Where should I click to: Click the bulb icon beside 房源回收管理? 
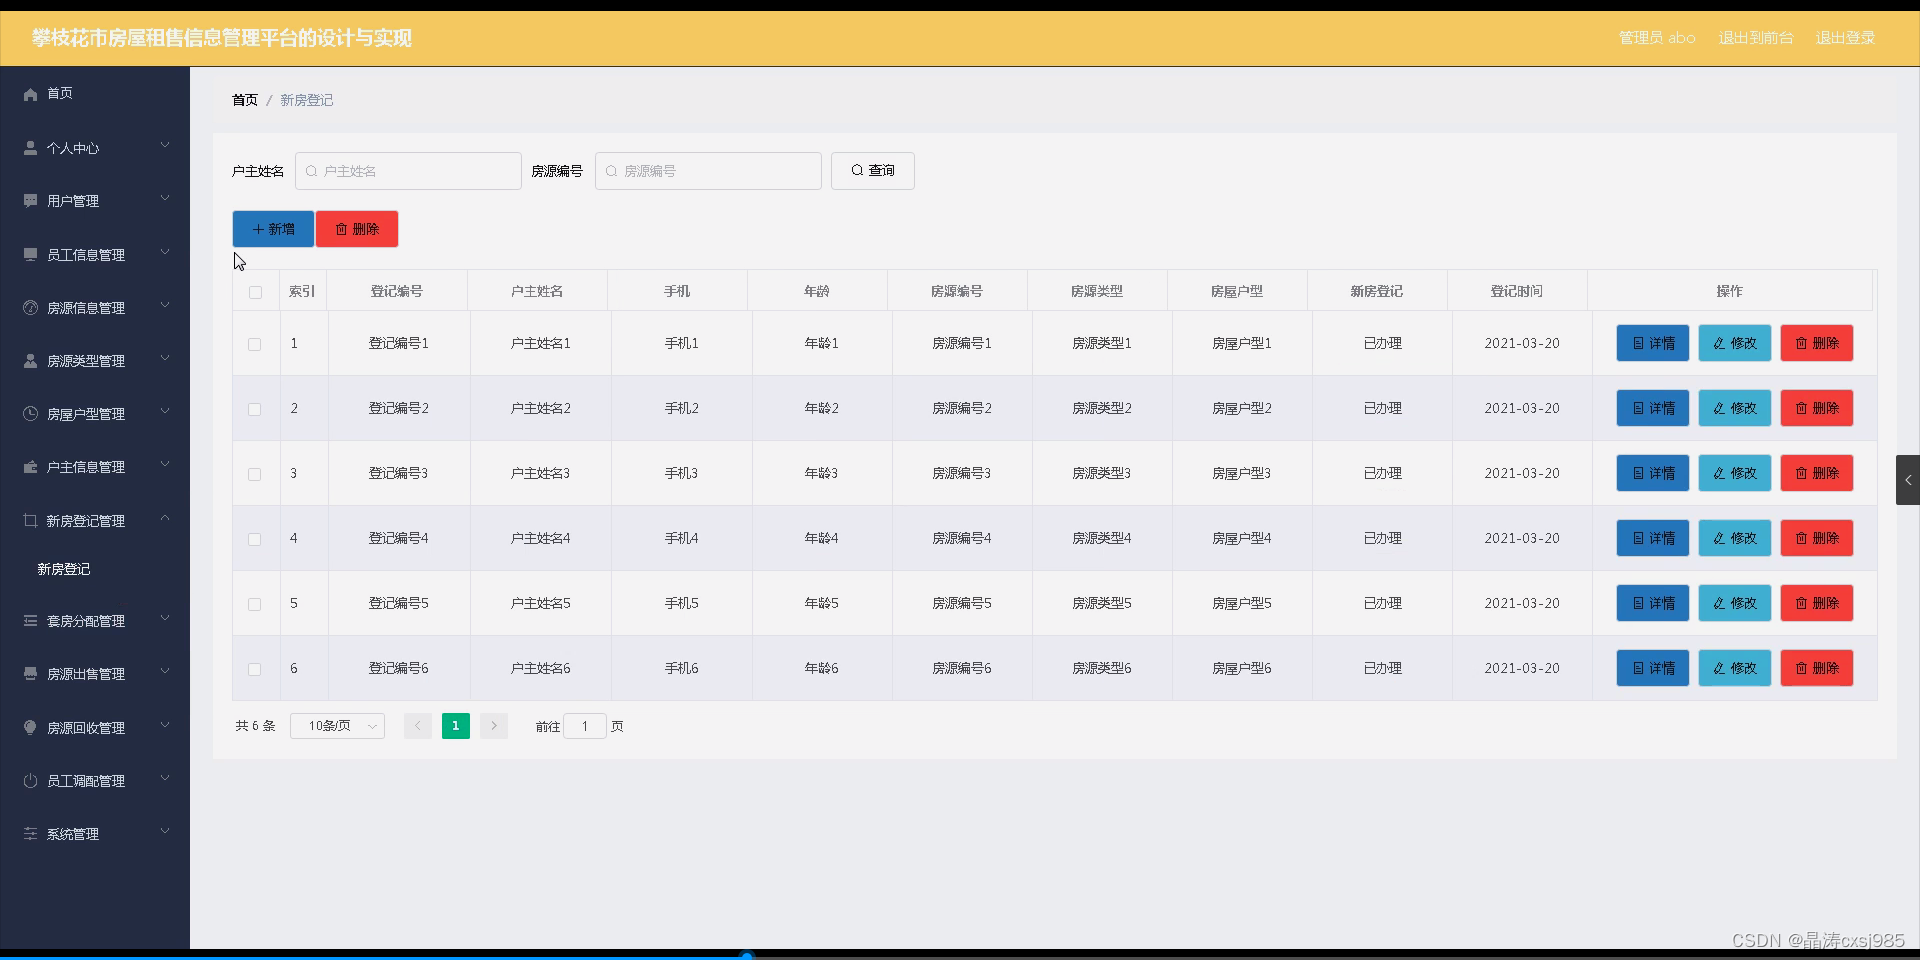pos(30,728)
